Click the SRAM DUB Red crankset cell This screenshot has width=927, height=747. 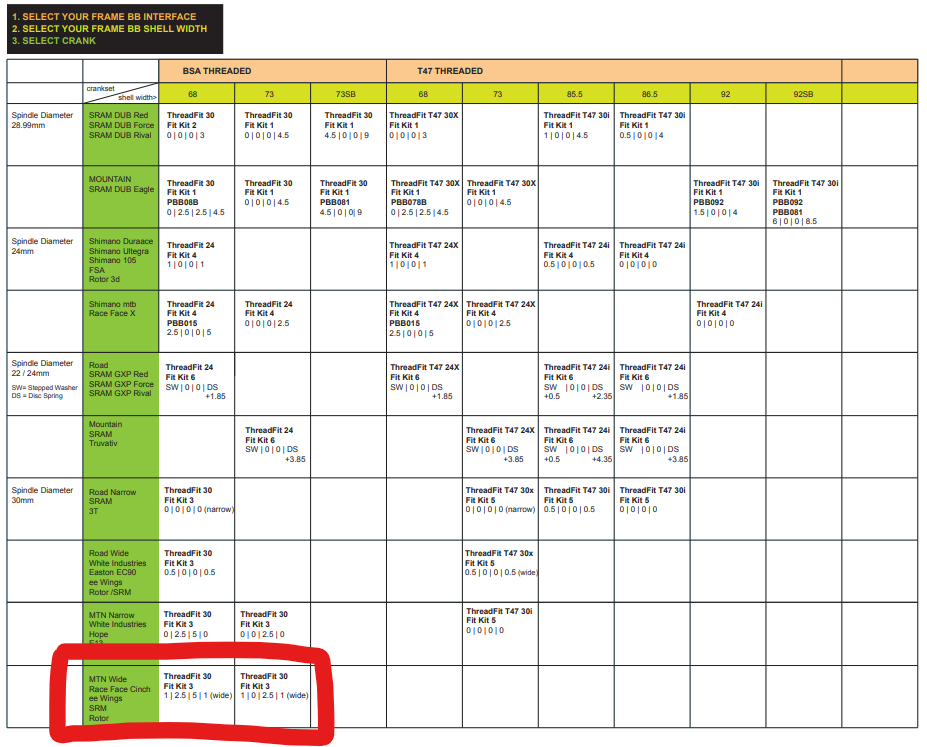point(121,135)
